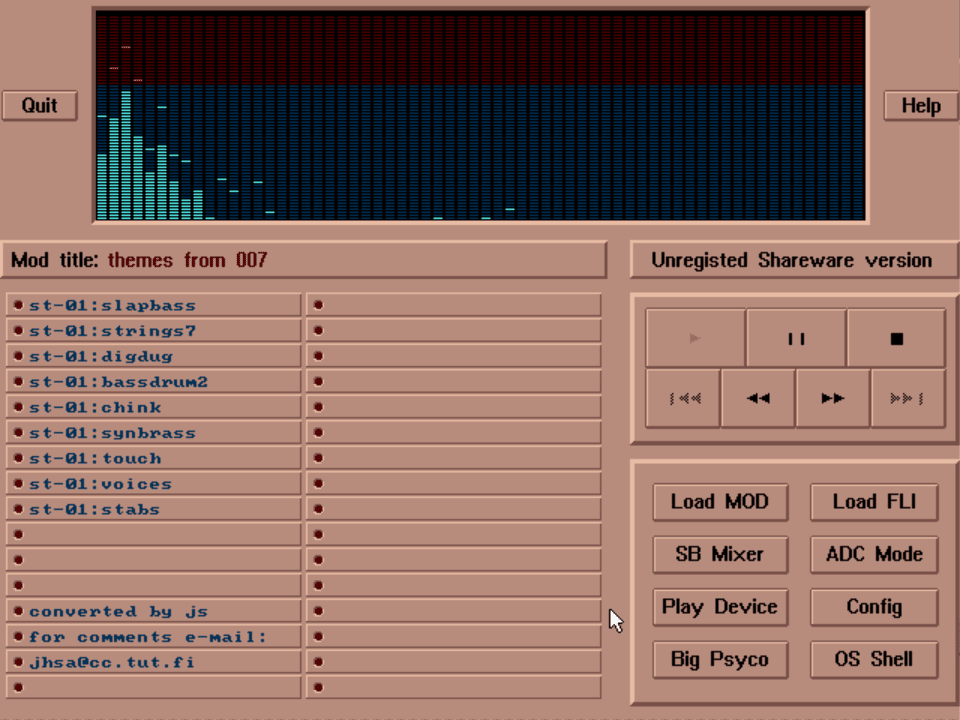
Task: Stop playback with the square button
Action: pyautogui.click(x=896, y=339)
